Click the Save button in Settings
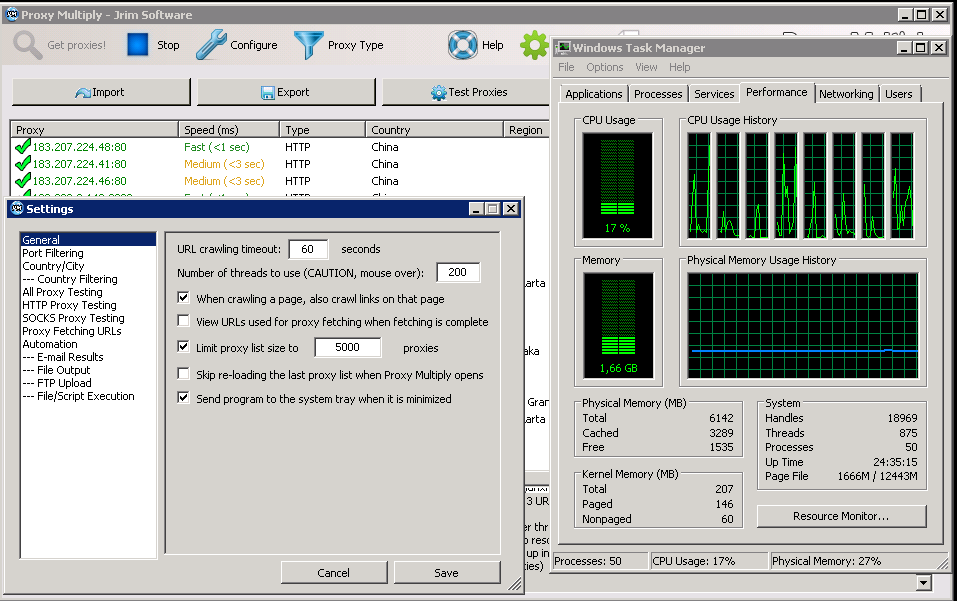This screenshot has width=957, height=601. pos(446,573)
